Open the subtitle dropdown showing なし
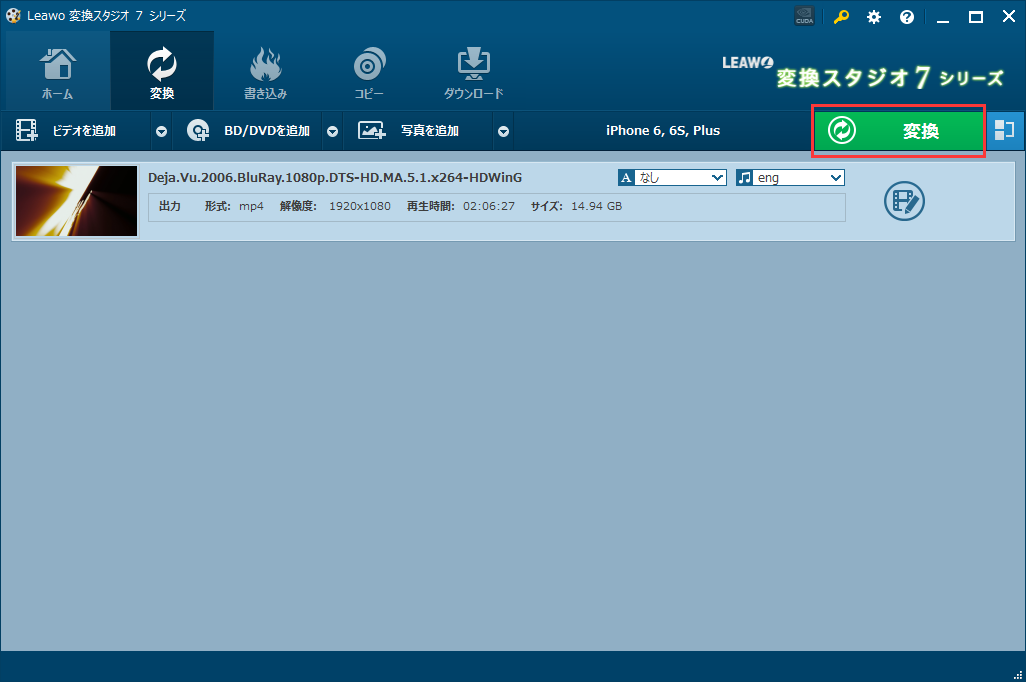1026x682 pixels. pyautogui.click(x=680, y=177)
